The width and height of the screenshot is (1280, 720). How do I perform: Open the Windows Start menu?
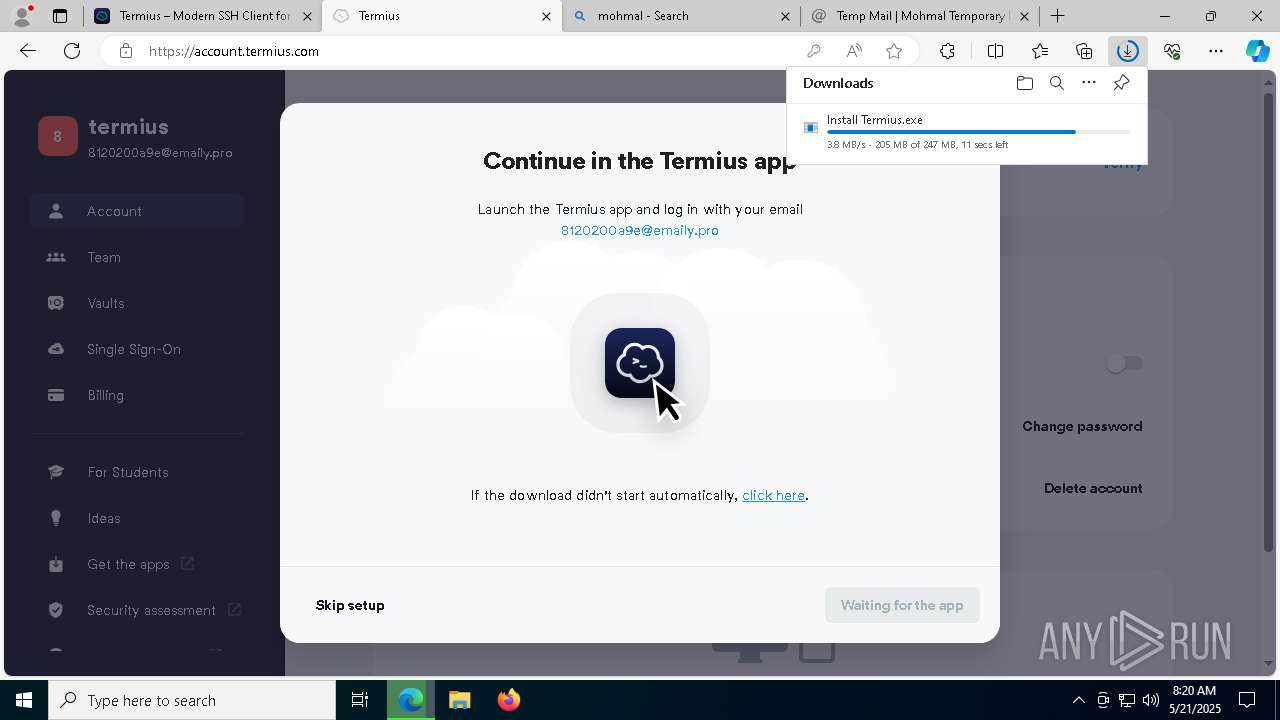click(x=24, y=700)
